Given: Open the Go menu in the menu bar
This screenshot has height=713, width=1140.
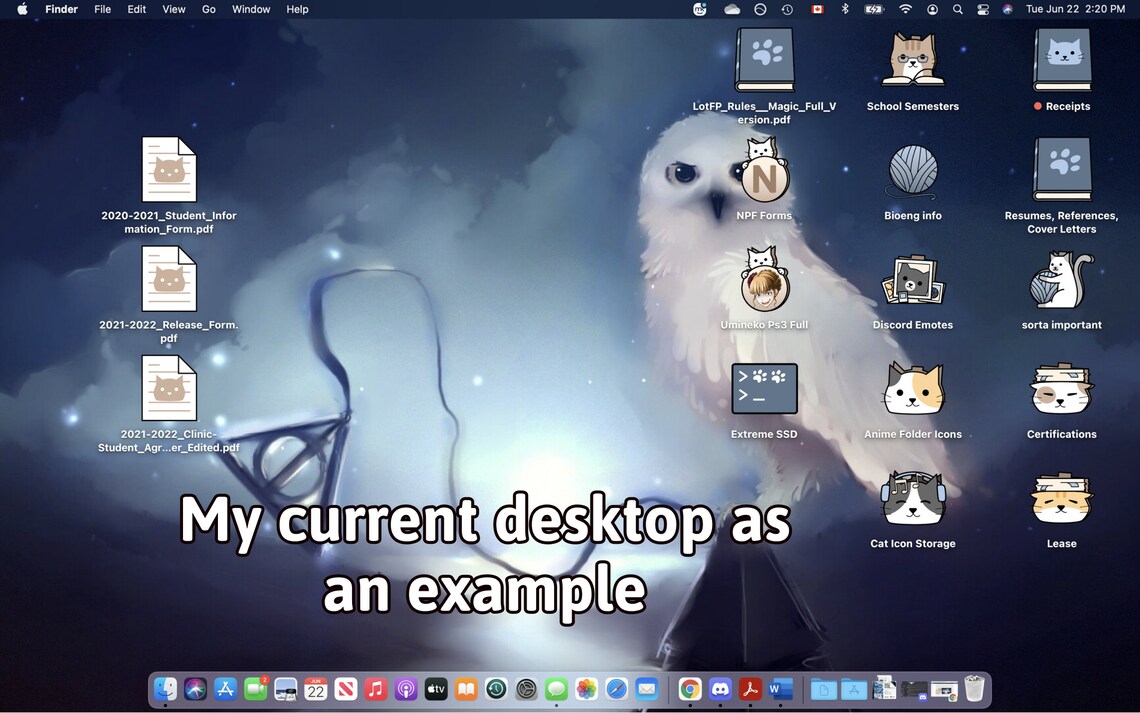Looking at the screenshot, I should [208, 9].
